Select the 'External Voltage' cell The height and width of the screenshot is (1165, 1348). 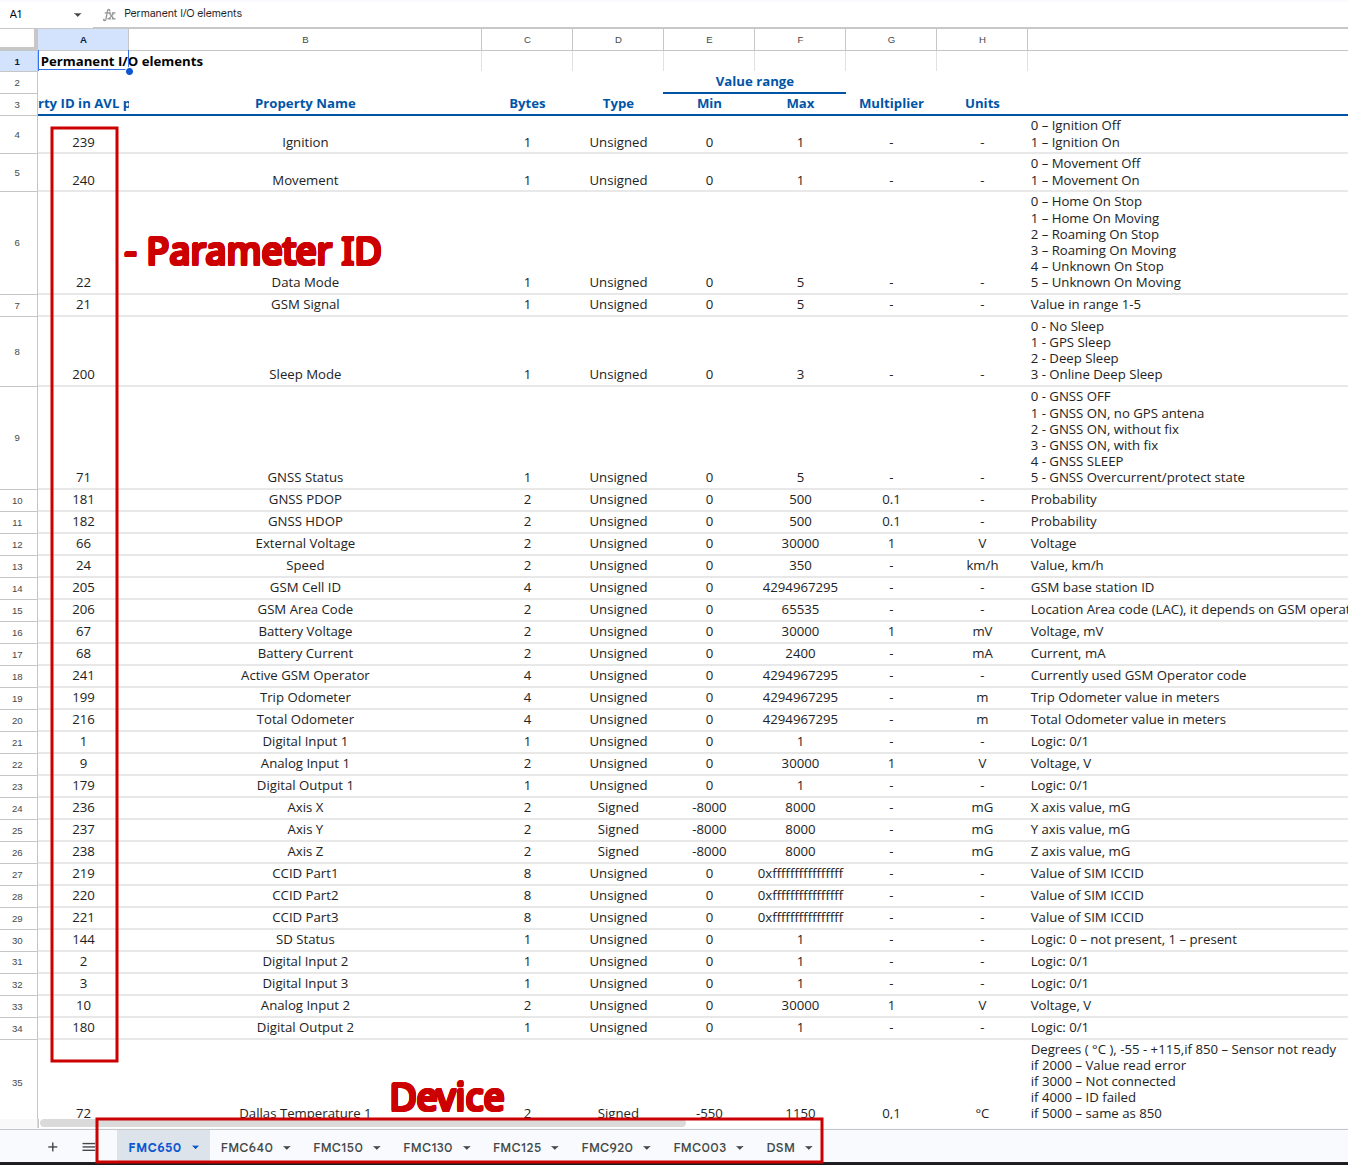click(305, 544)
